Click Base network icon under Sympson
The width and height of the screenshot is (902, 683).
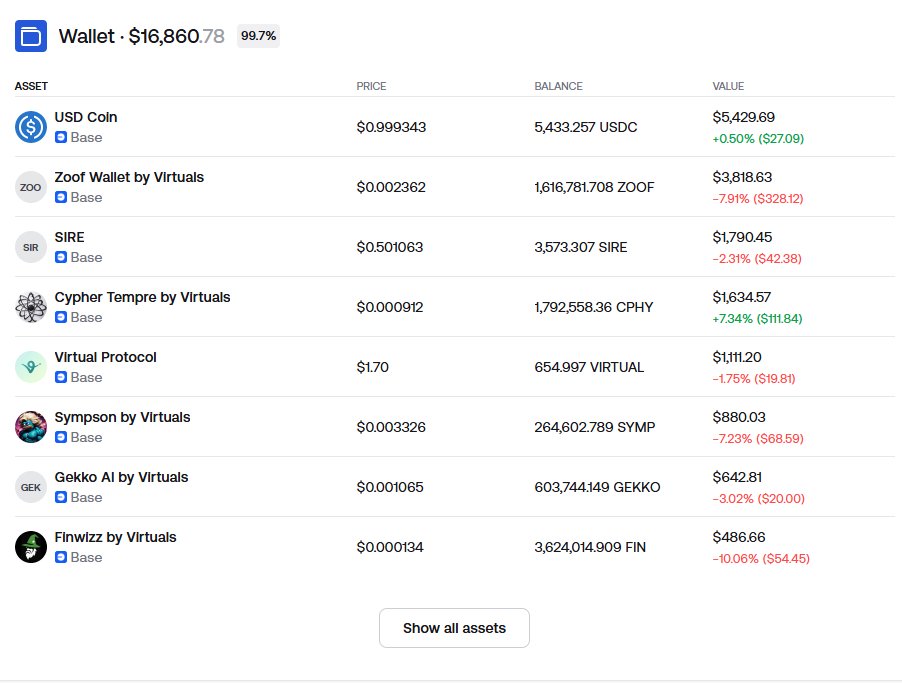coord(61,437)
